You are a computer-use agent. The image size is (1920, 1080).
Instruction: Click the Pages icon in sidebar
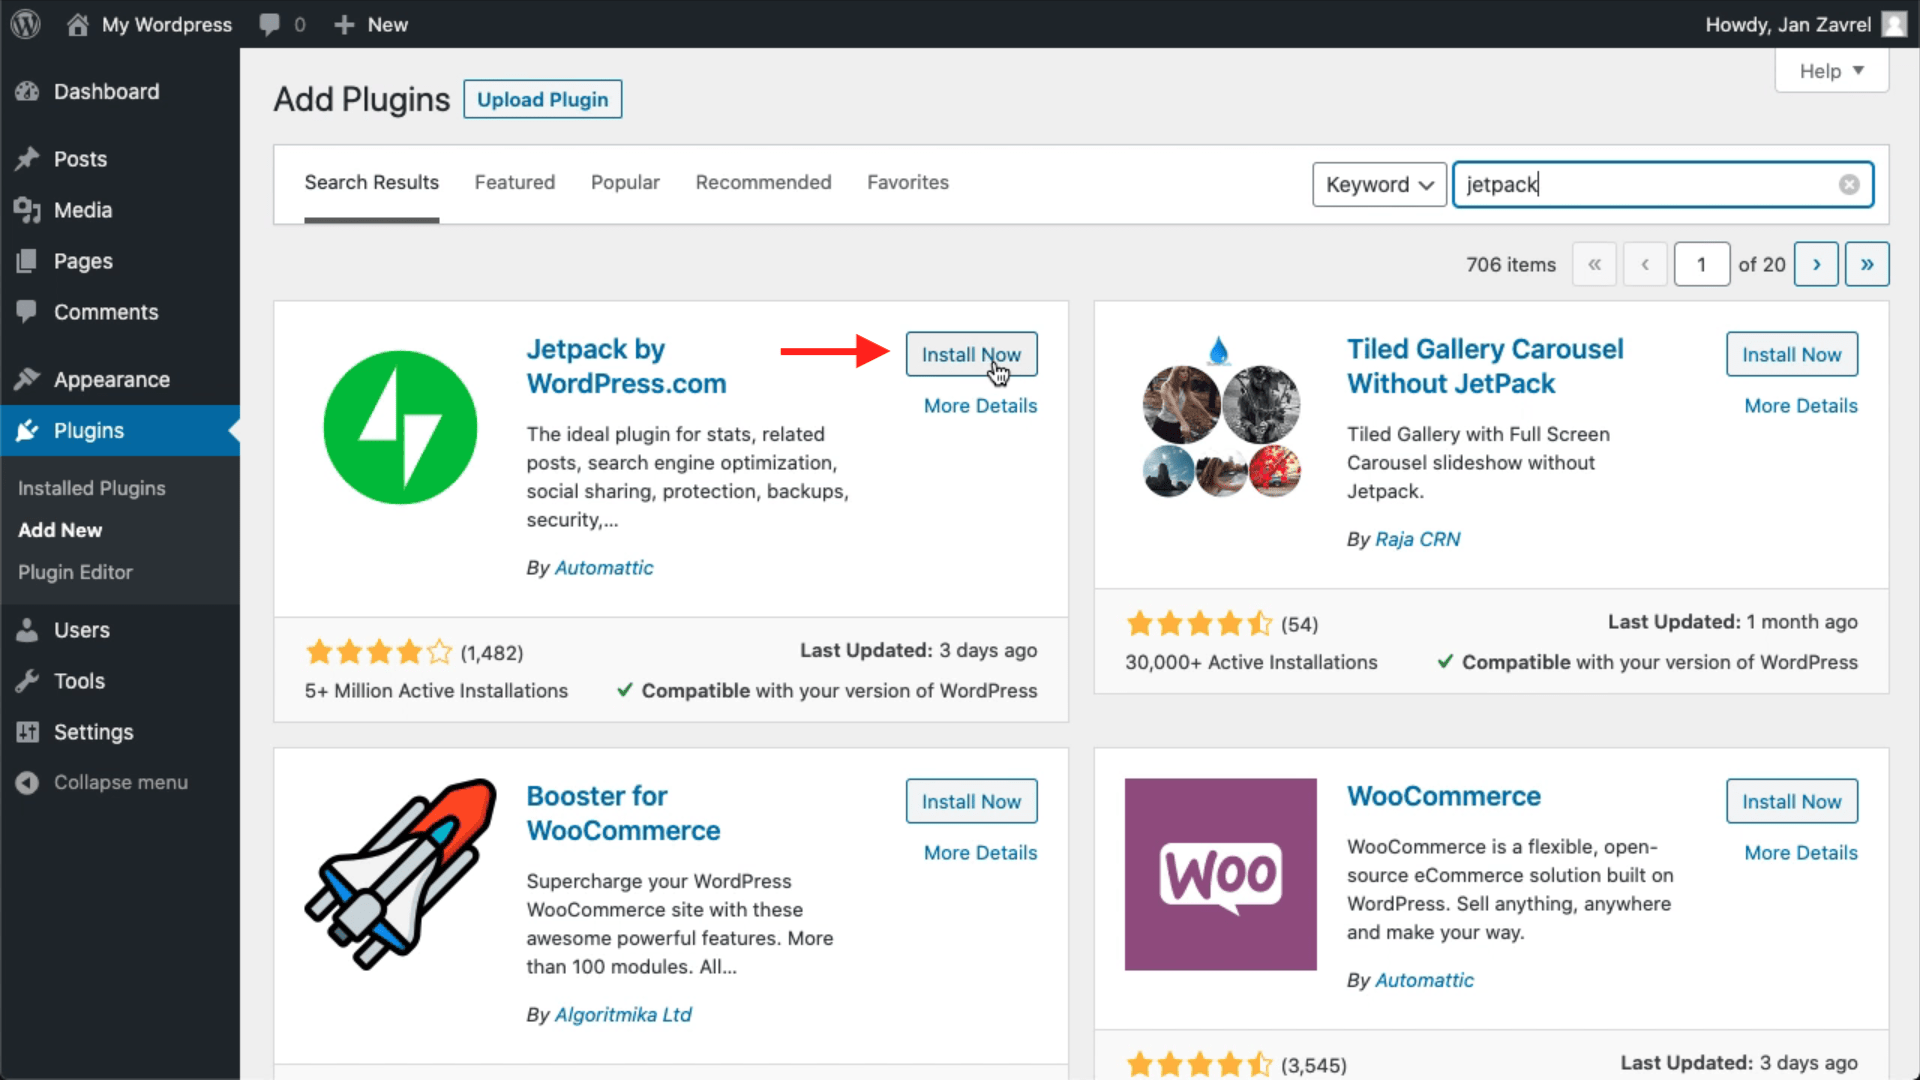tap(27, 261)
